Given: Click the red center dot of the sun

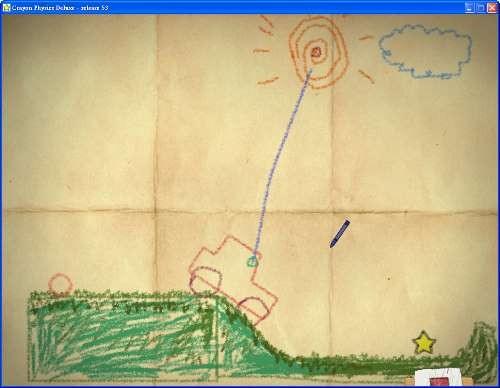Looking at the screenshot, I should pos(316,52).
